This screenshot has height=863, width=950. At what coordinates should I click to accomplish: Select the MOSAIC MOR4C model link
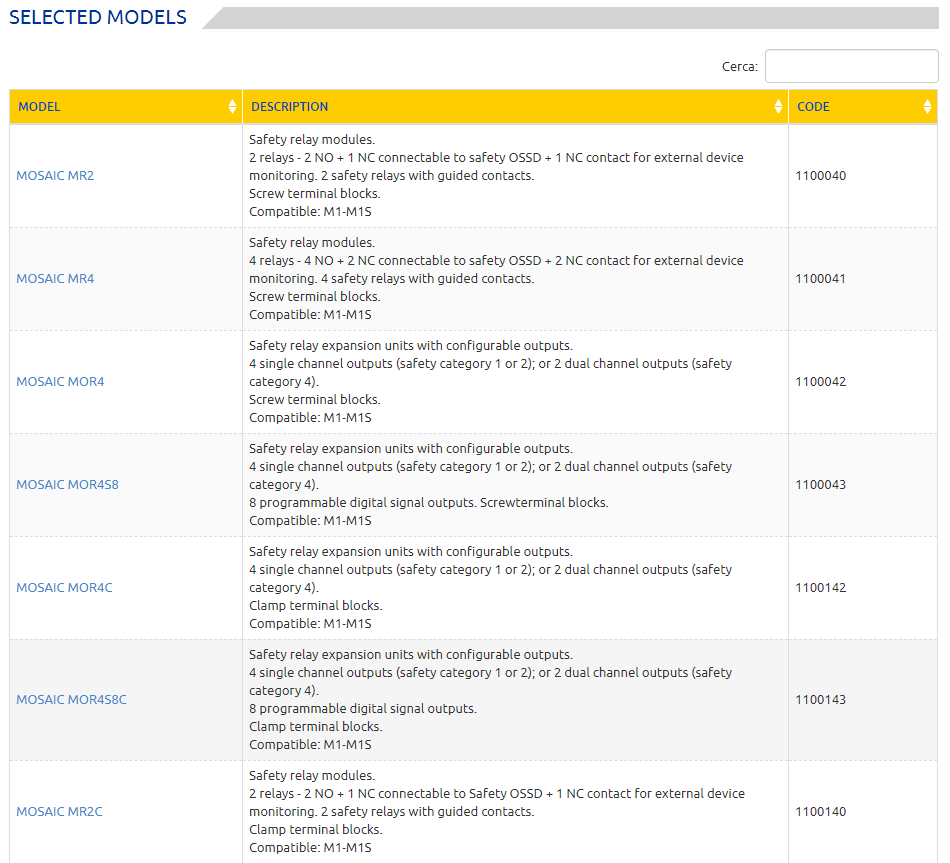click(64, 588)
